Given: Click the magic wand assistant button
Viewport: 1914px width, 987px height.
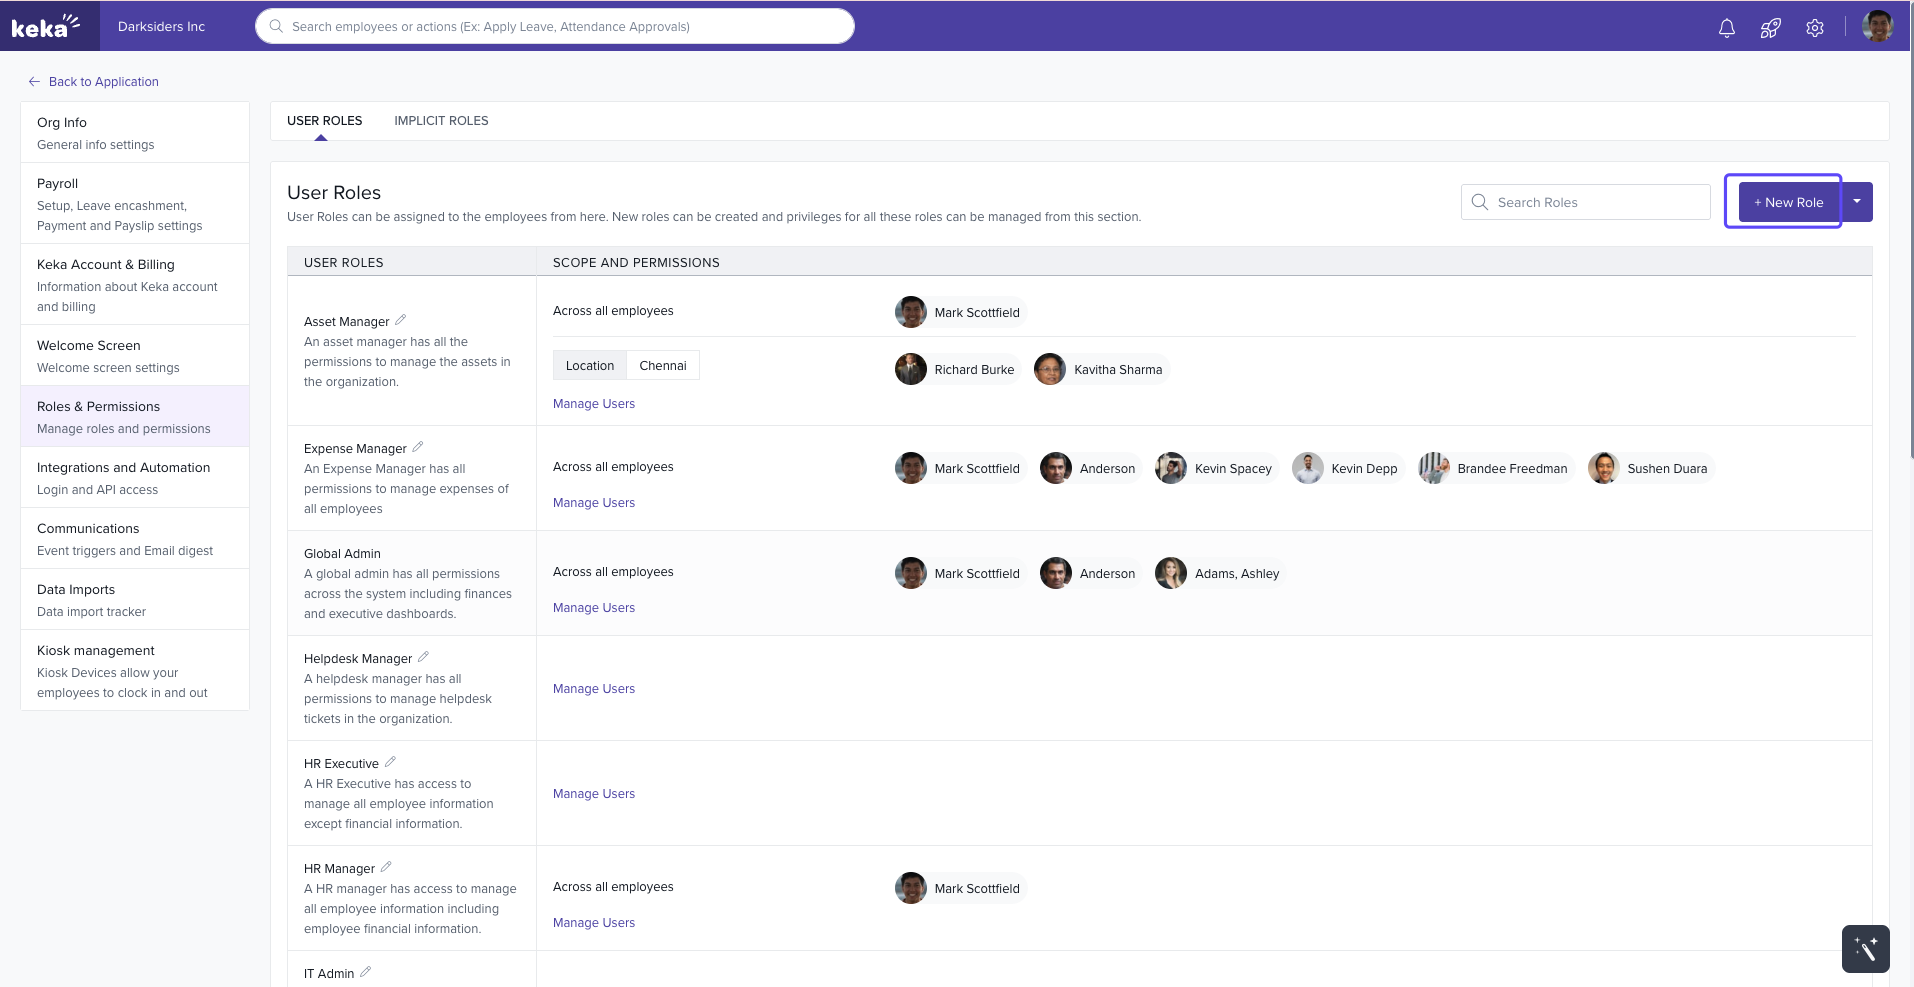Looking at the screenshot, I should click(1865, 948).
